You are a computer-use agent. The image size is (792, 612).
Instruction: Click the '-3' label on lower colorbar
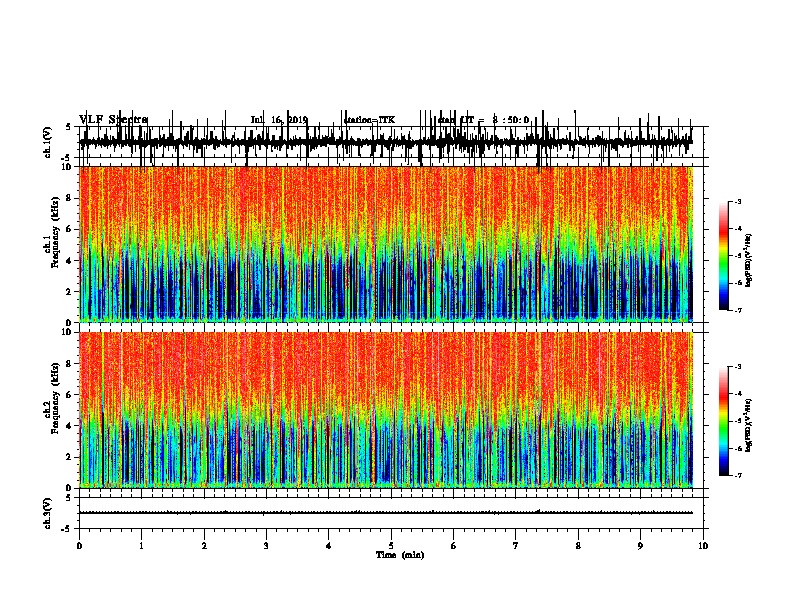point(737,367)
